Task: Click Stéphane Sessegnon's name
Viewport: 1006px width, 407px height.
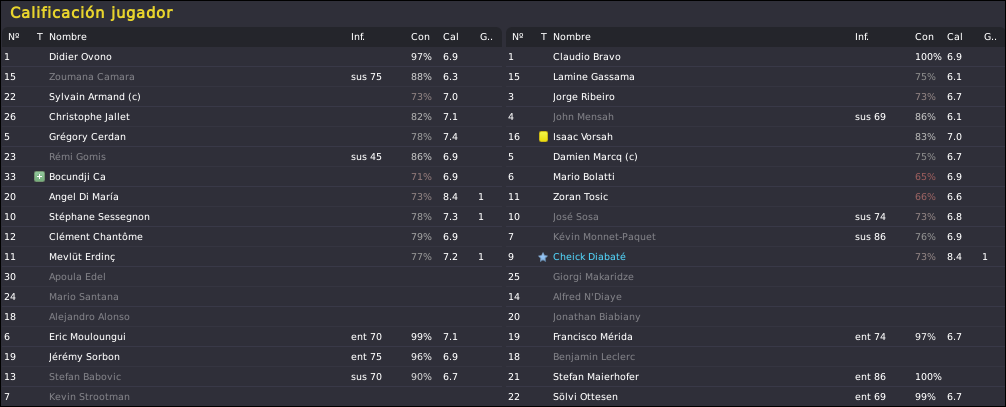Action: click(x=99, y=217)
